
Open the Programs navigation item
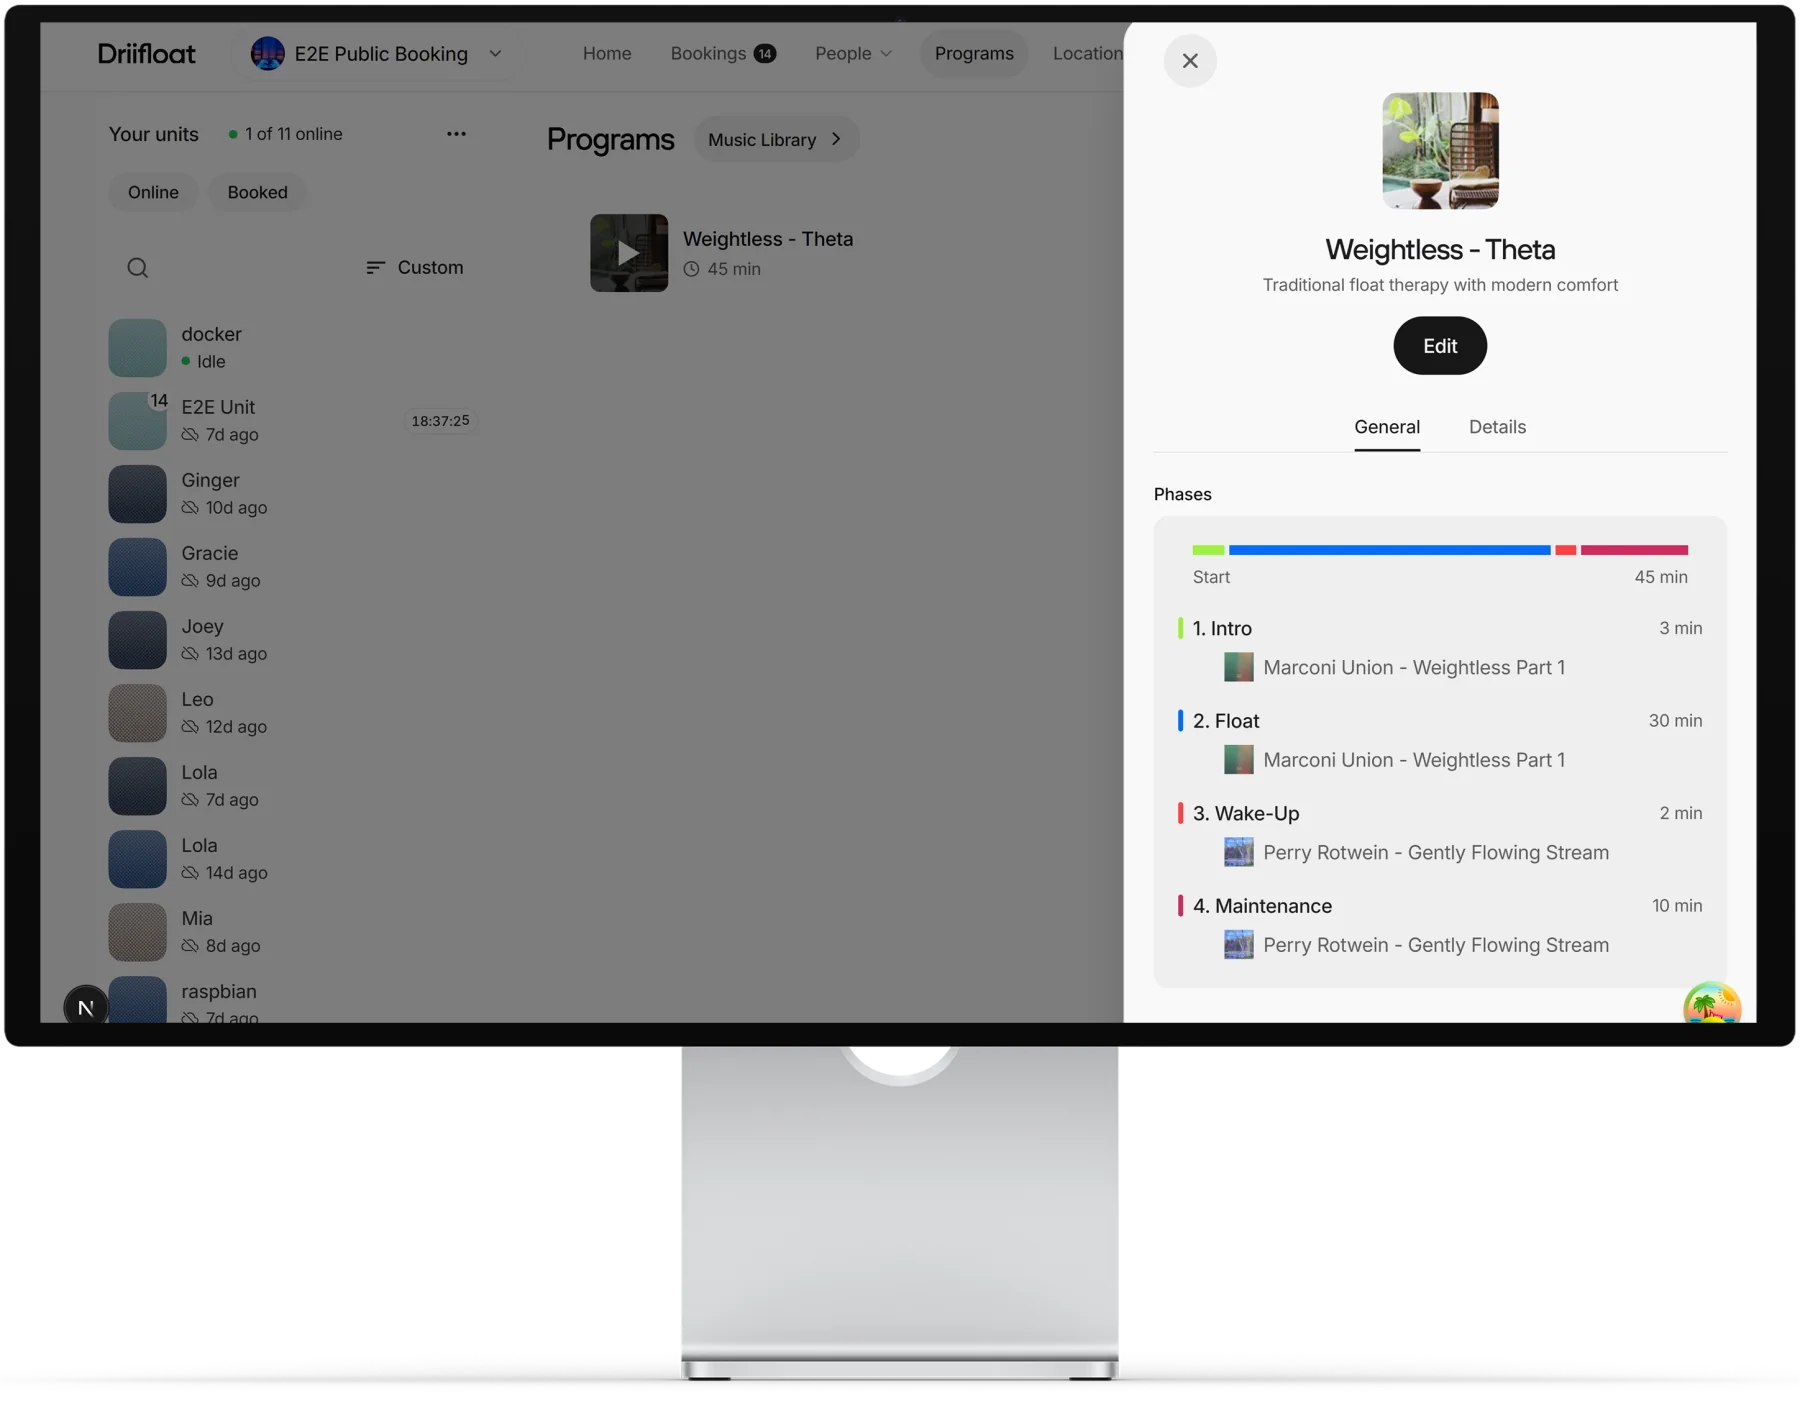pos(973,54)
